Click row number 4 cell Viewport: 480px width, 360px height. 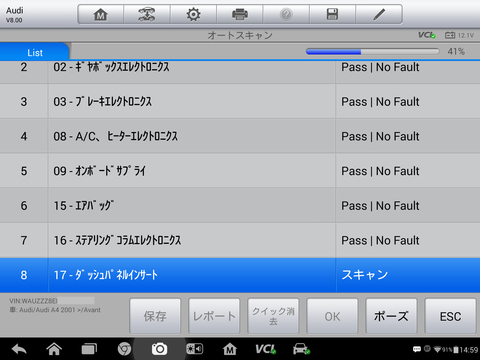pos(24,136)
